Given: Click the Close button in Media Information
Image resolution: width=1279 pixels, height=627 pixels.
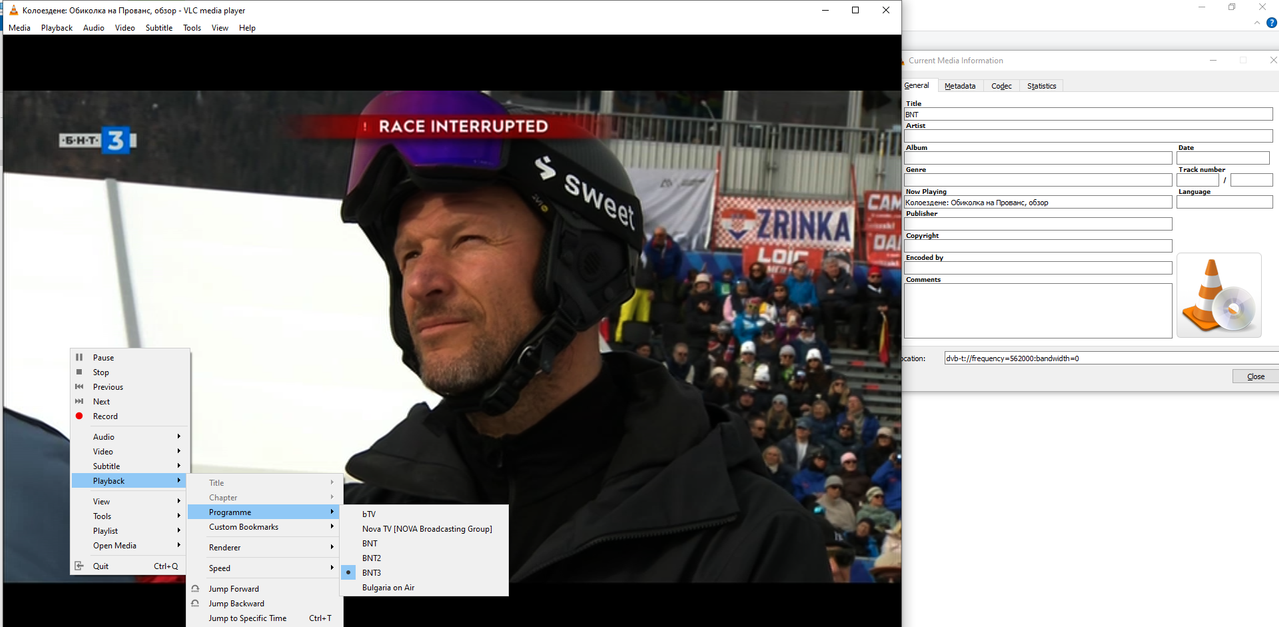Looking at the screenshot, I should pyautogui.click(x=1256, y=376).
